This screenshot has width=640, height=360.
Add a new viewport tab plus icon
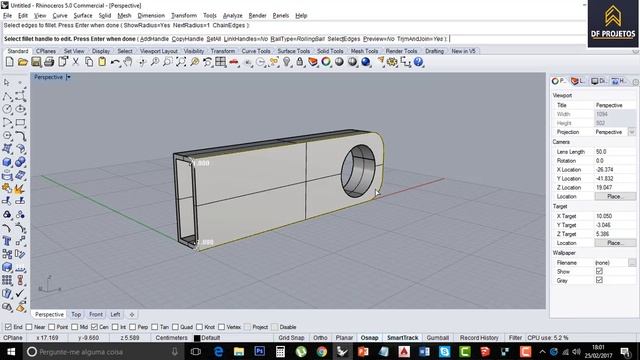[x=132, y=315]
